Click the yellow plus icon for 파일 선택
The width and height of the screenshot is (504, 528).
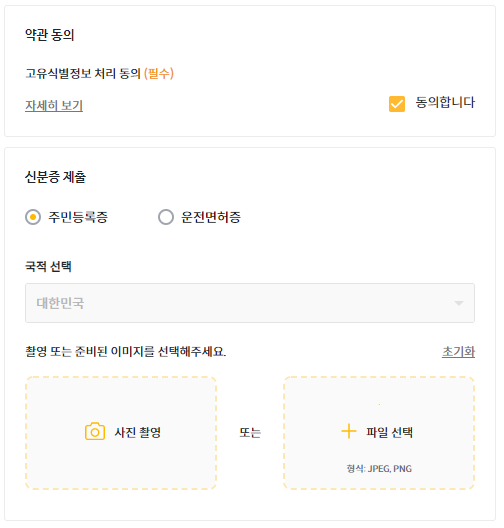point(348,431)
